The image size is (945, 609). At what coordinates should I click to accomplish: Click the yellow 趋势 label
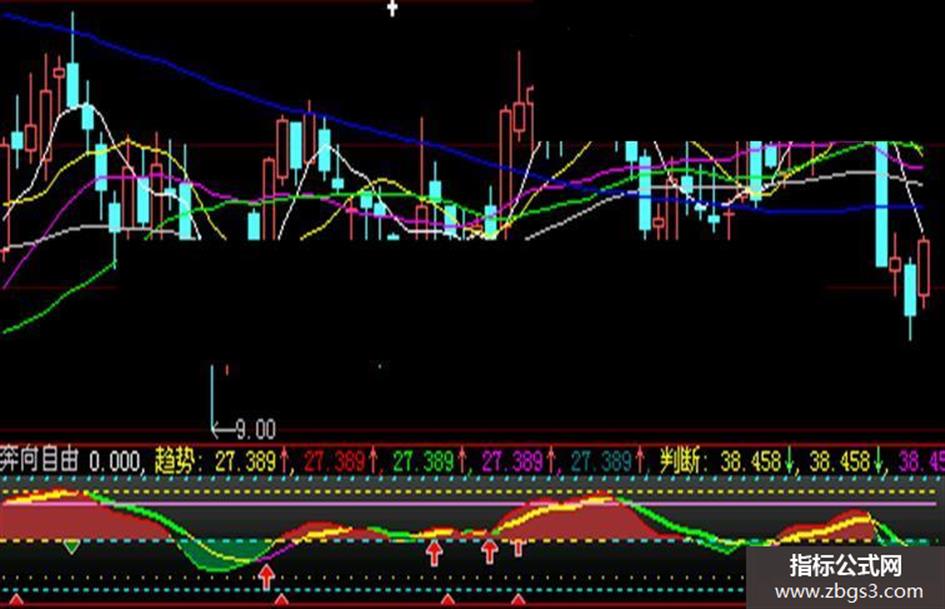(x=175, y=461)
